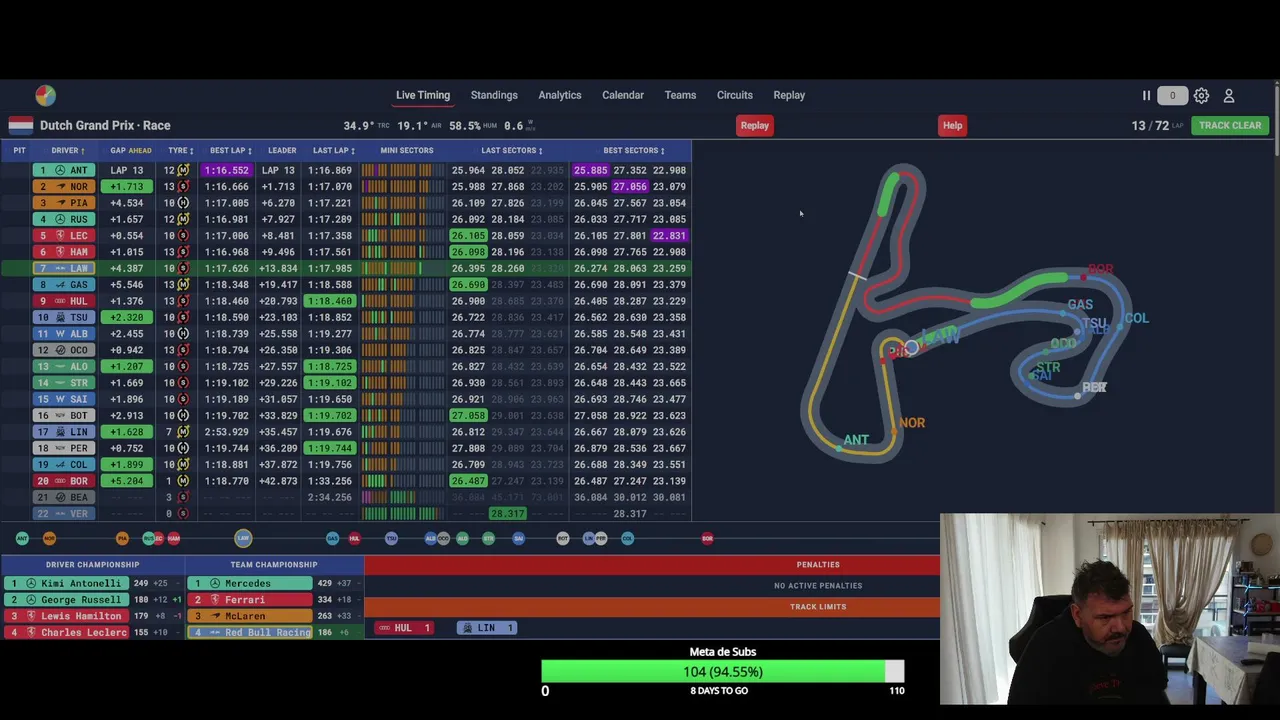Click LIN's medium tyre icon
This screenshot has width=1280, height=720.
[183, 432]
